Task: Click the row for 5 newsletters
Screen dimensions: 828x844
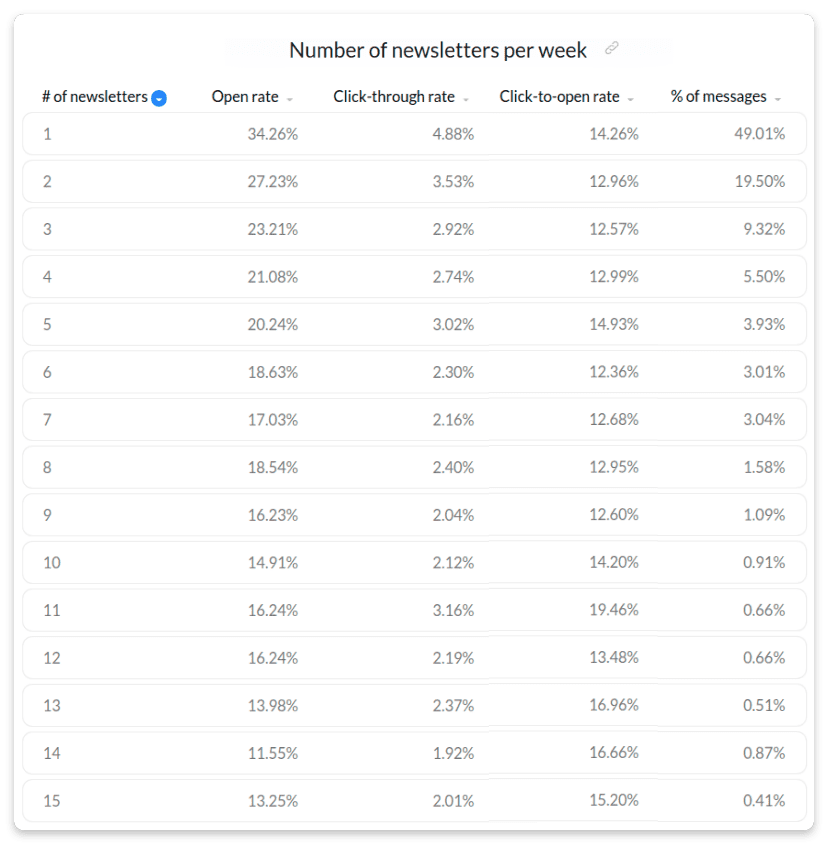Action: pos(414,325)
